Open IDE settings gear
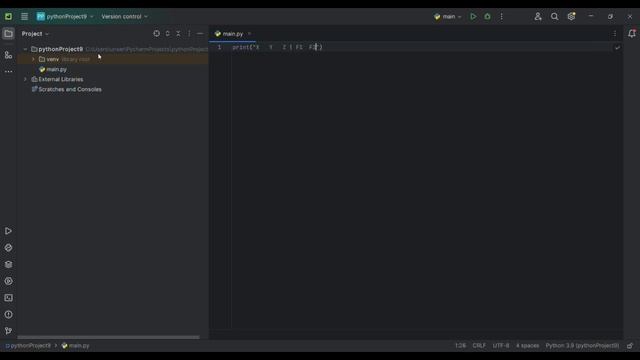Image resolution: width=640 pixels, height=360 pixels. pos(571,17)
